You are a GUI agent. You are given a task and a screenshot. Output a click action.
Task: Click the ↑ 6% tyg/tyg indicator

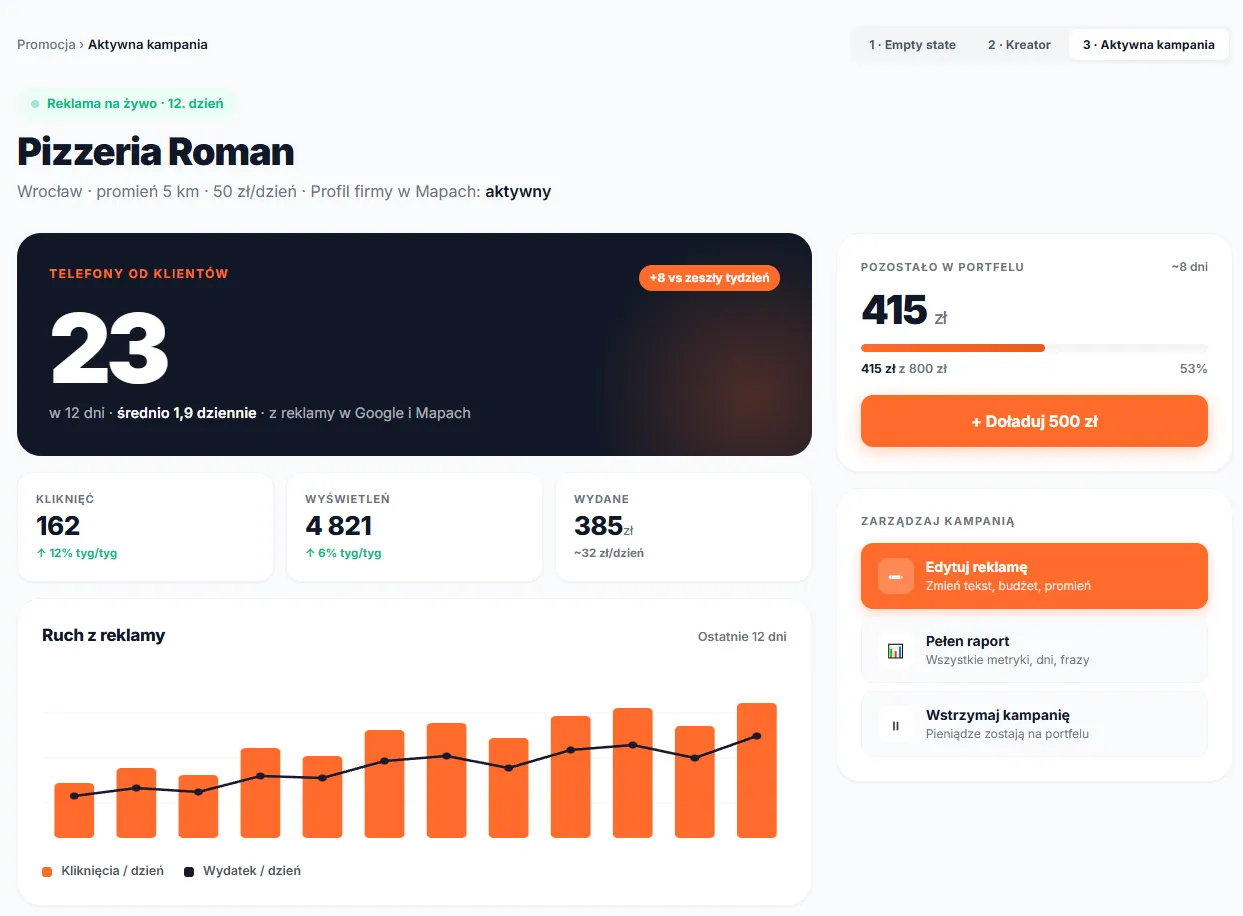coord(343,553)
